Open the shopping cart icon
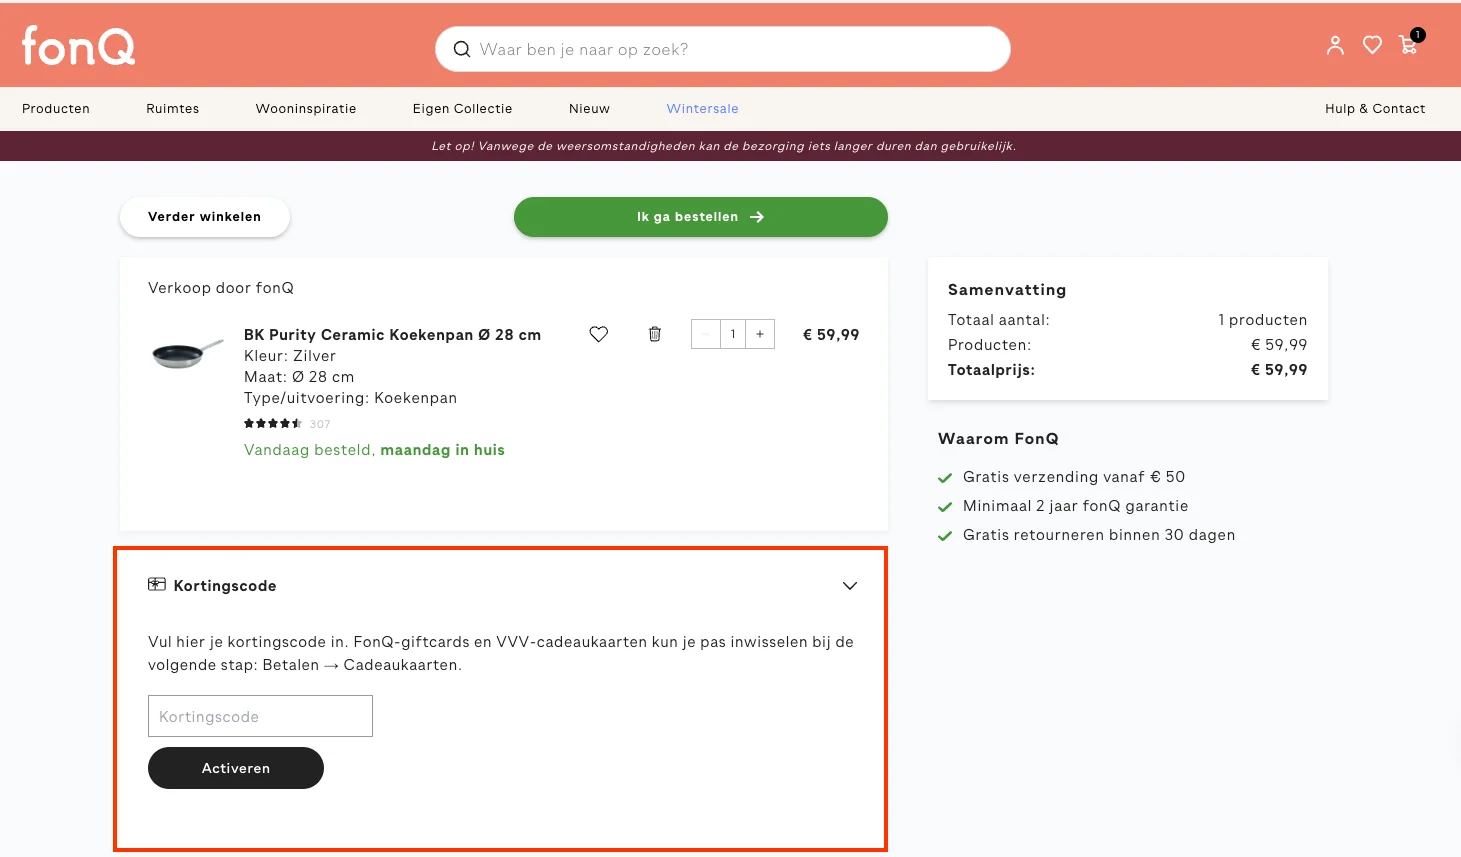This screenshot has width=1461, height=857. coord(1409,45)
